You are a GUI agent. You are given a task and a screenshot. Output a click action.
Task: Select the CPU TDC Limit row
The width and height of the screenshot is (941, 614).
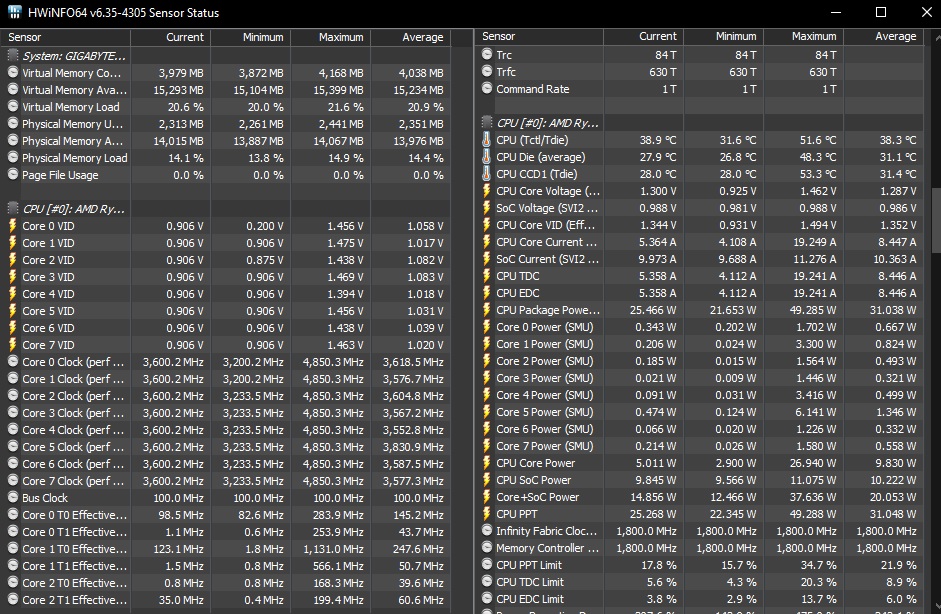701,582
